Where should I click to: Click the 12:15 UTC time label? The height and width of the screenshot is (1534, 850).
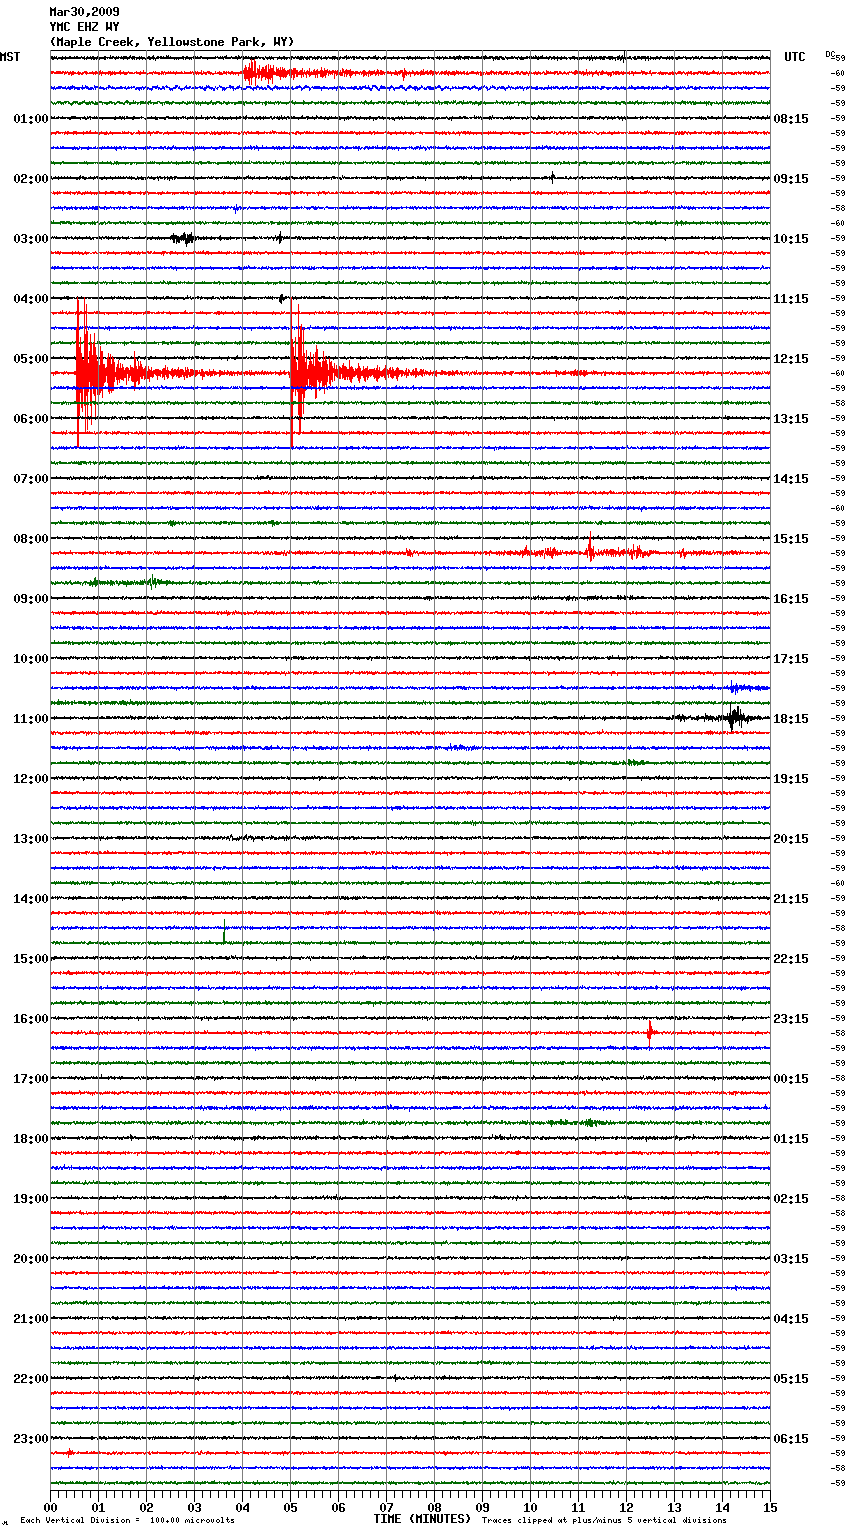791,359
